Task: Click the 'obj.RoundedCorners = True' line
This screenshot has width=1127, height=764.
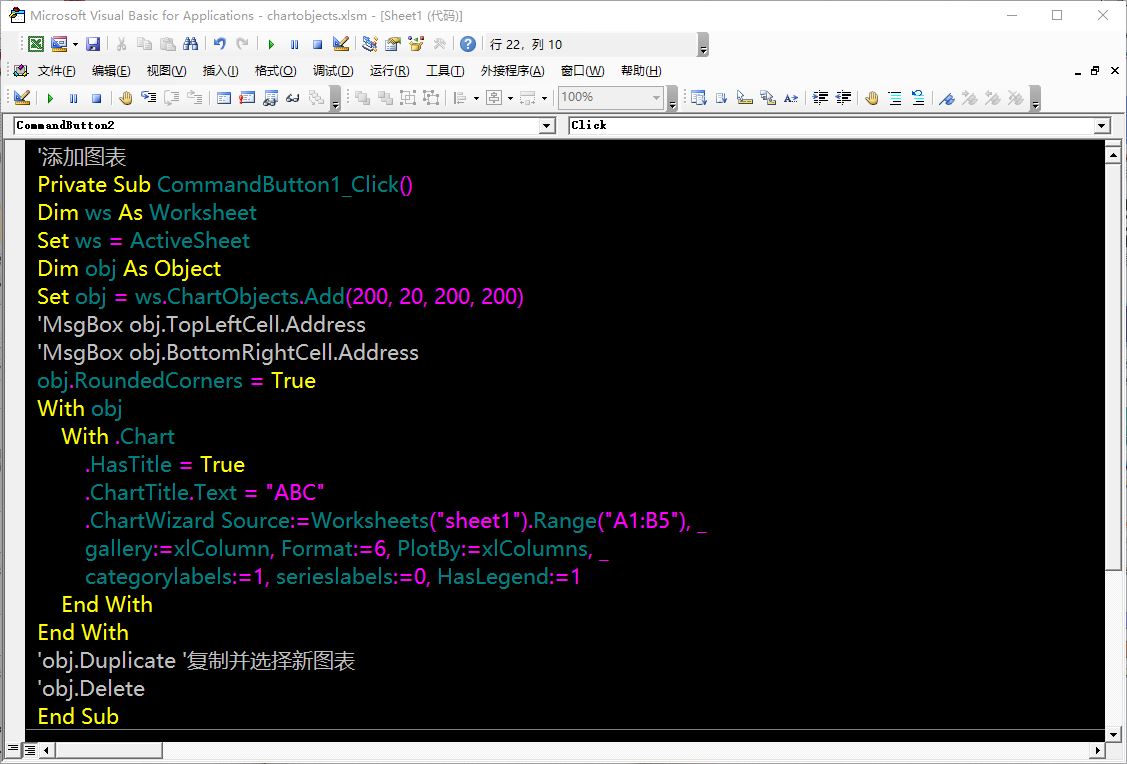Action: (176, 381)
